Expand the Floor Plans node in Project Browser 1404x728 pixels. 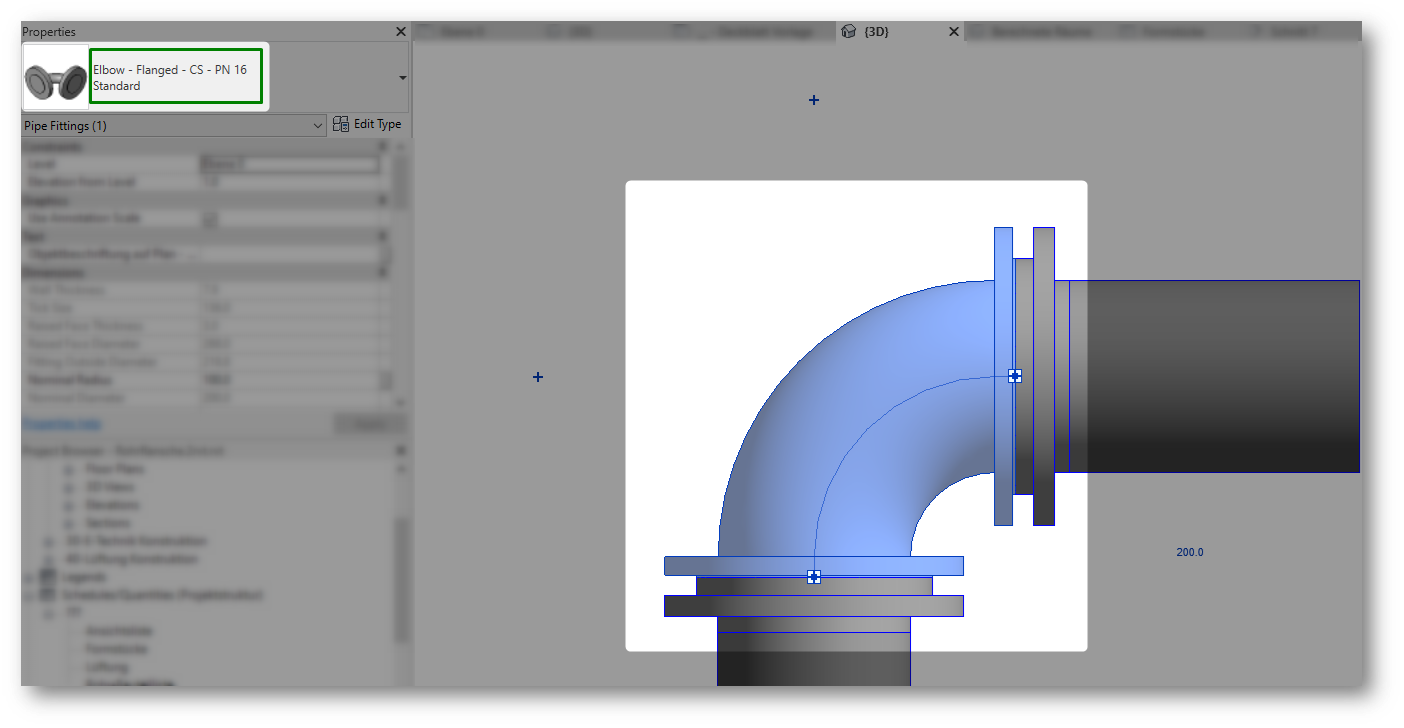coord(66,468)
